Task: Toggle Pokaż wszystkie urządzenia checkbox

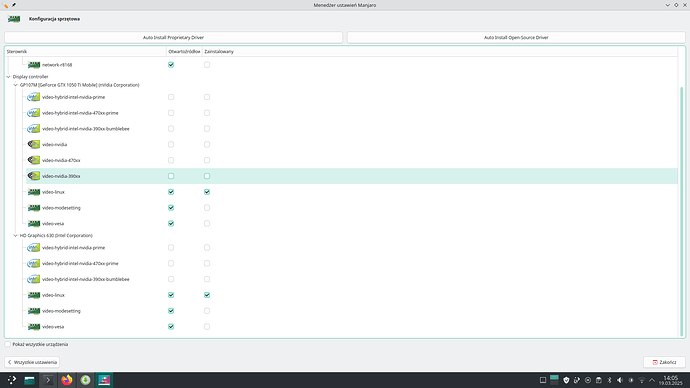Action: tap(7, 344)
